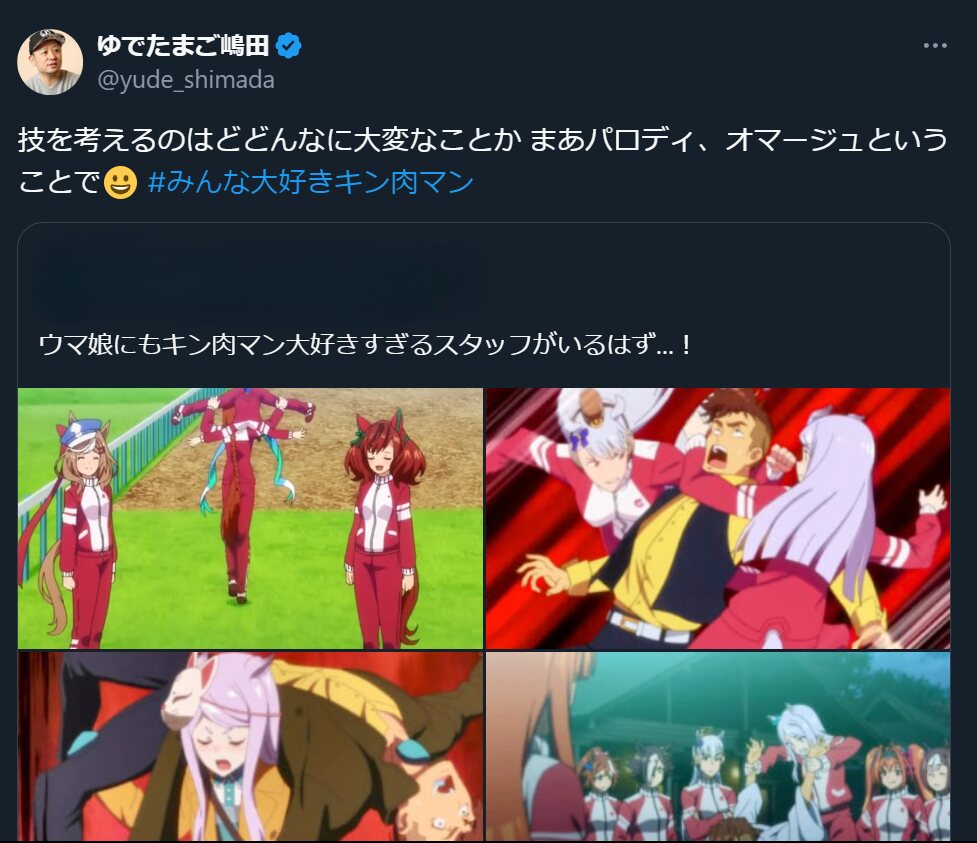This screenshot has width=977, height=843.
Task: Open the top-right red-background wrestling image
Action: pyautogui.click(x=718, y=518)
